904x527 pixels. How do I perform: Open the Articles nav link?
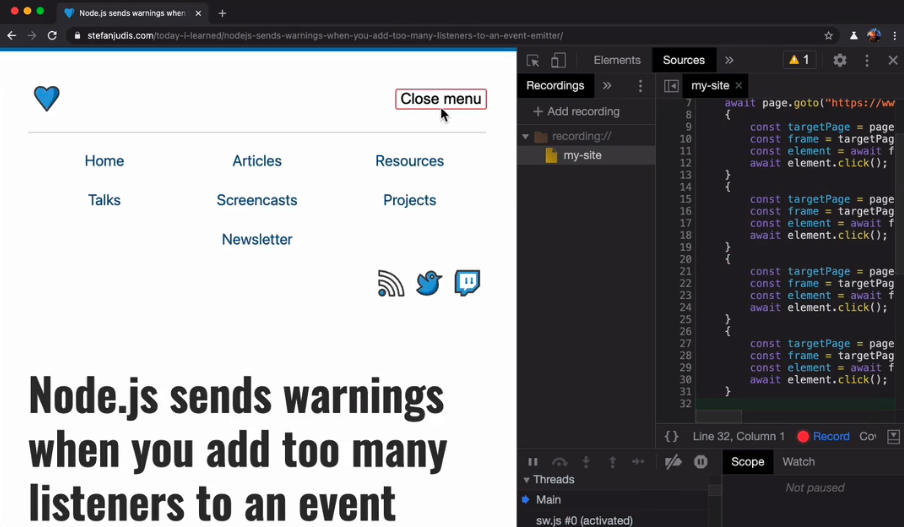[x=257, y=161]
